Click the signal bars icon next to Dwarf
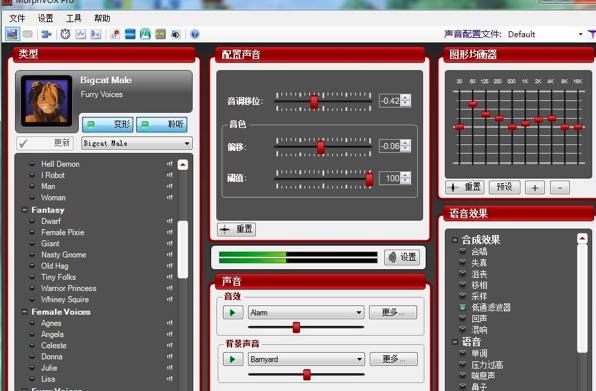Viewport: 596px width, 391px height. point(170,221)
